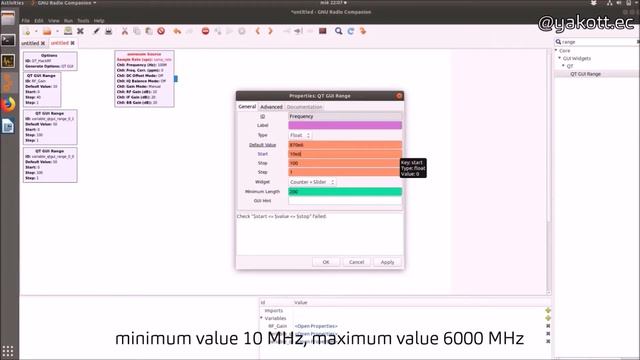Image resolution: width=640 pixels, height=360 pixels.
Task: Collapse the Variables row in variable editor
Action: (262, 318)
